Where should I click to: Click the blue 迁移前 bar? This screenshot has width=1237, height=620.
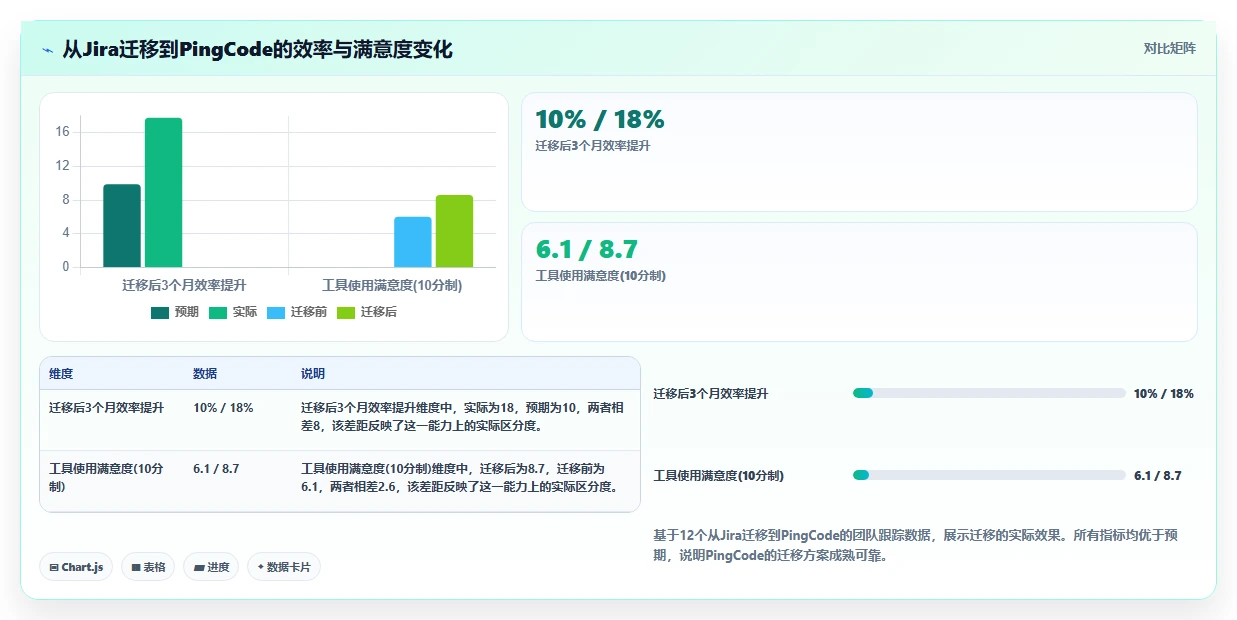[x=413, y=242]
